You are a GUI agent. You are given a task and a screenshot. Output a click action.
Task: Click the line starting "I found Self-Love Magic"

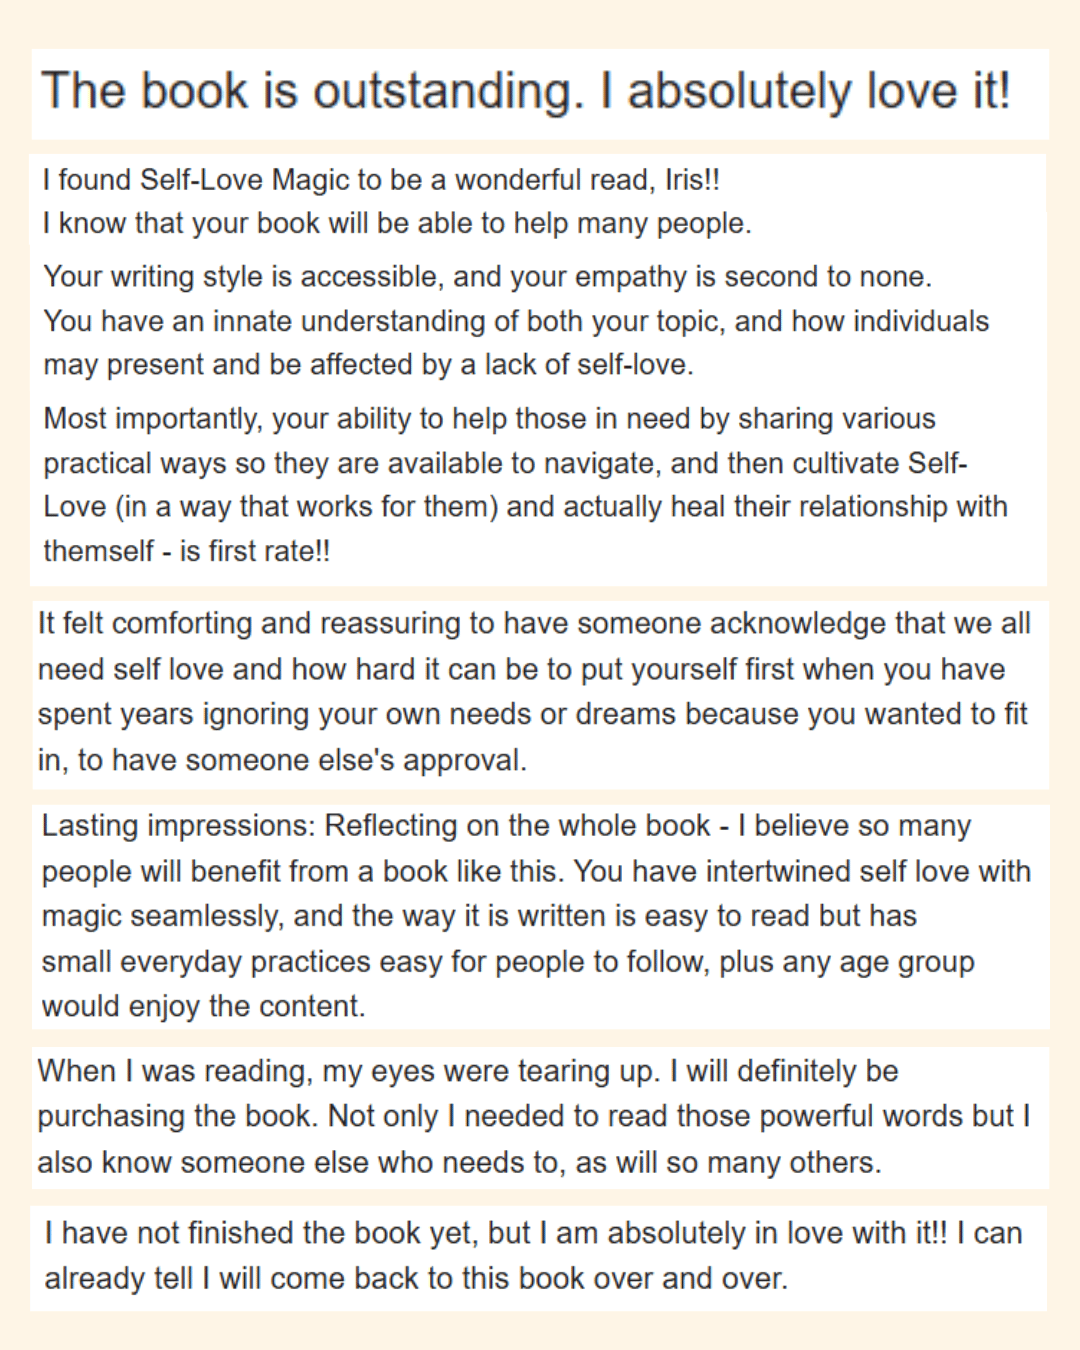point(380,180)
